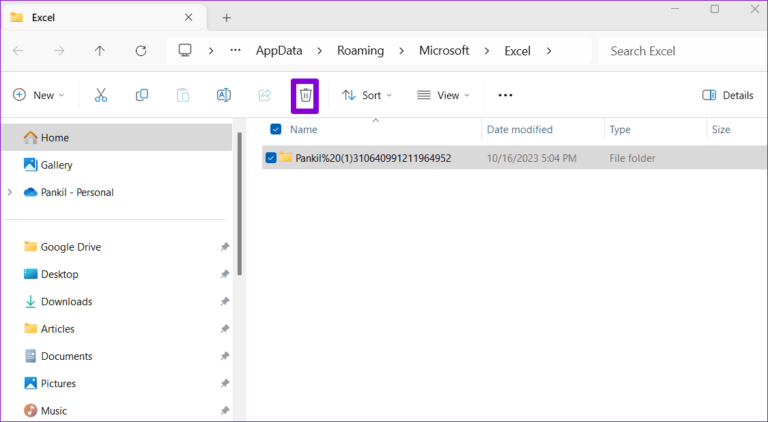Open the New dropdown menu
The height and width of the screenshot is (422, 768).
[38, 95]
